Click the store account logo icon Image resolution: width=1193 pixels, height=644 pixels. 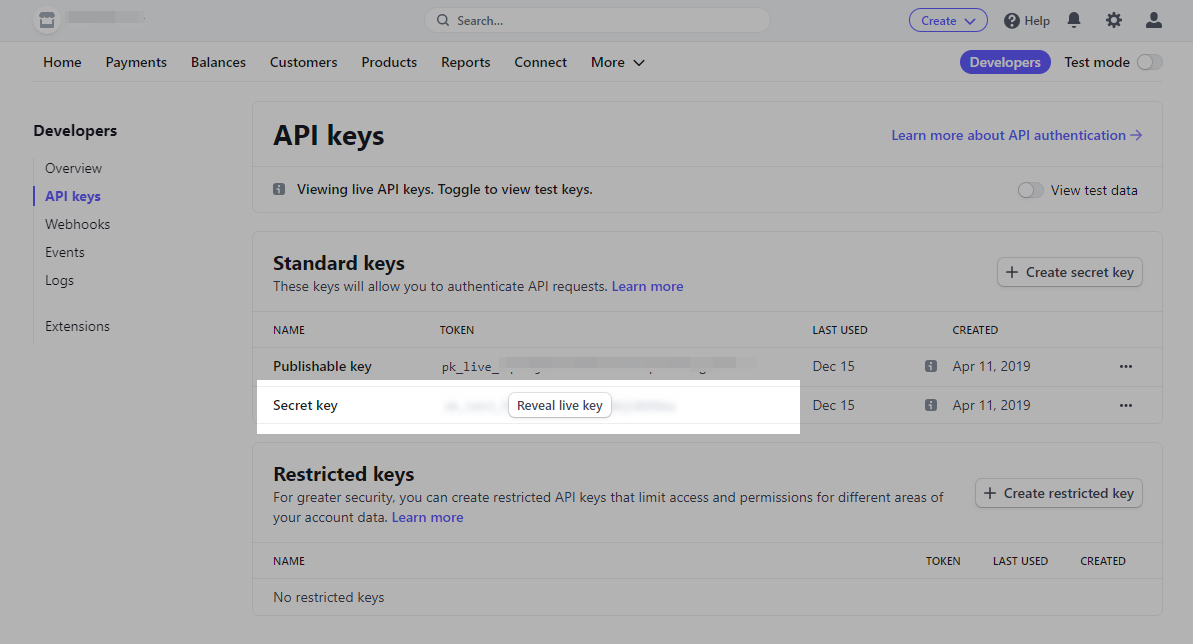coord(47,20)
